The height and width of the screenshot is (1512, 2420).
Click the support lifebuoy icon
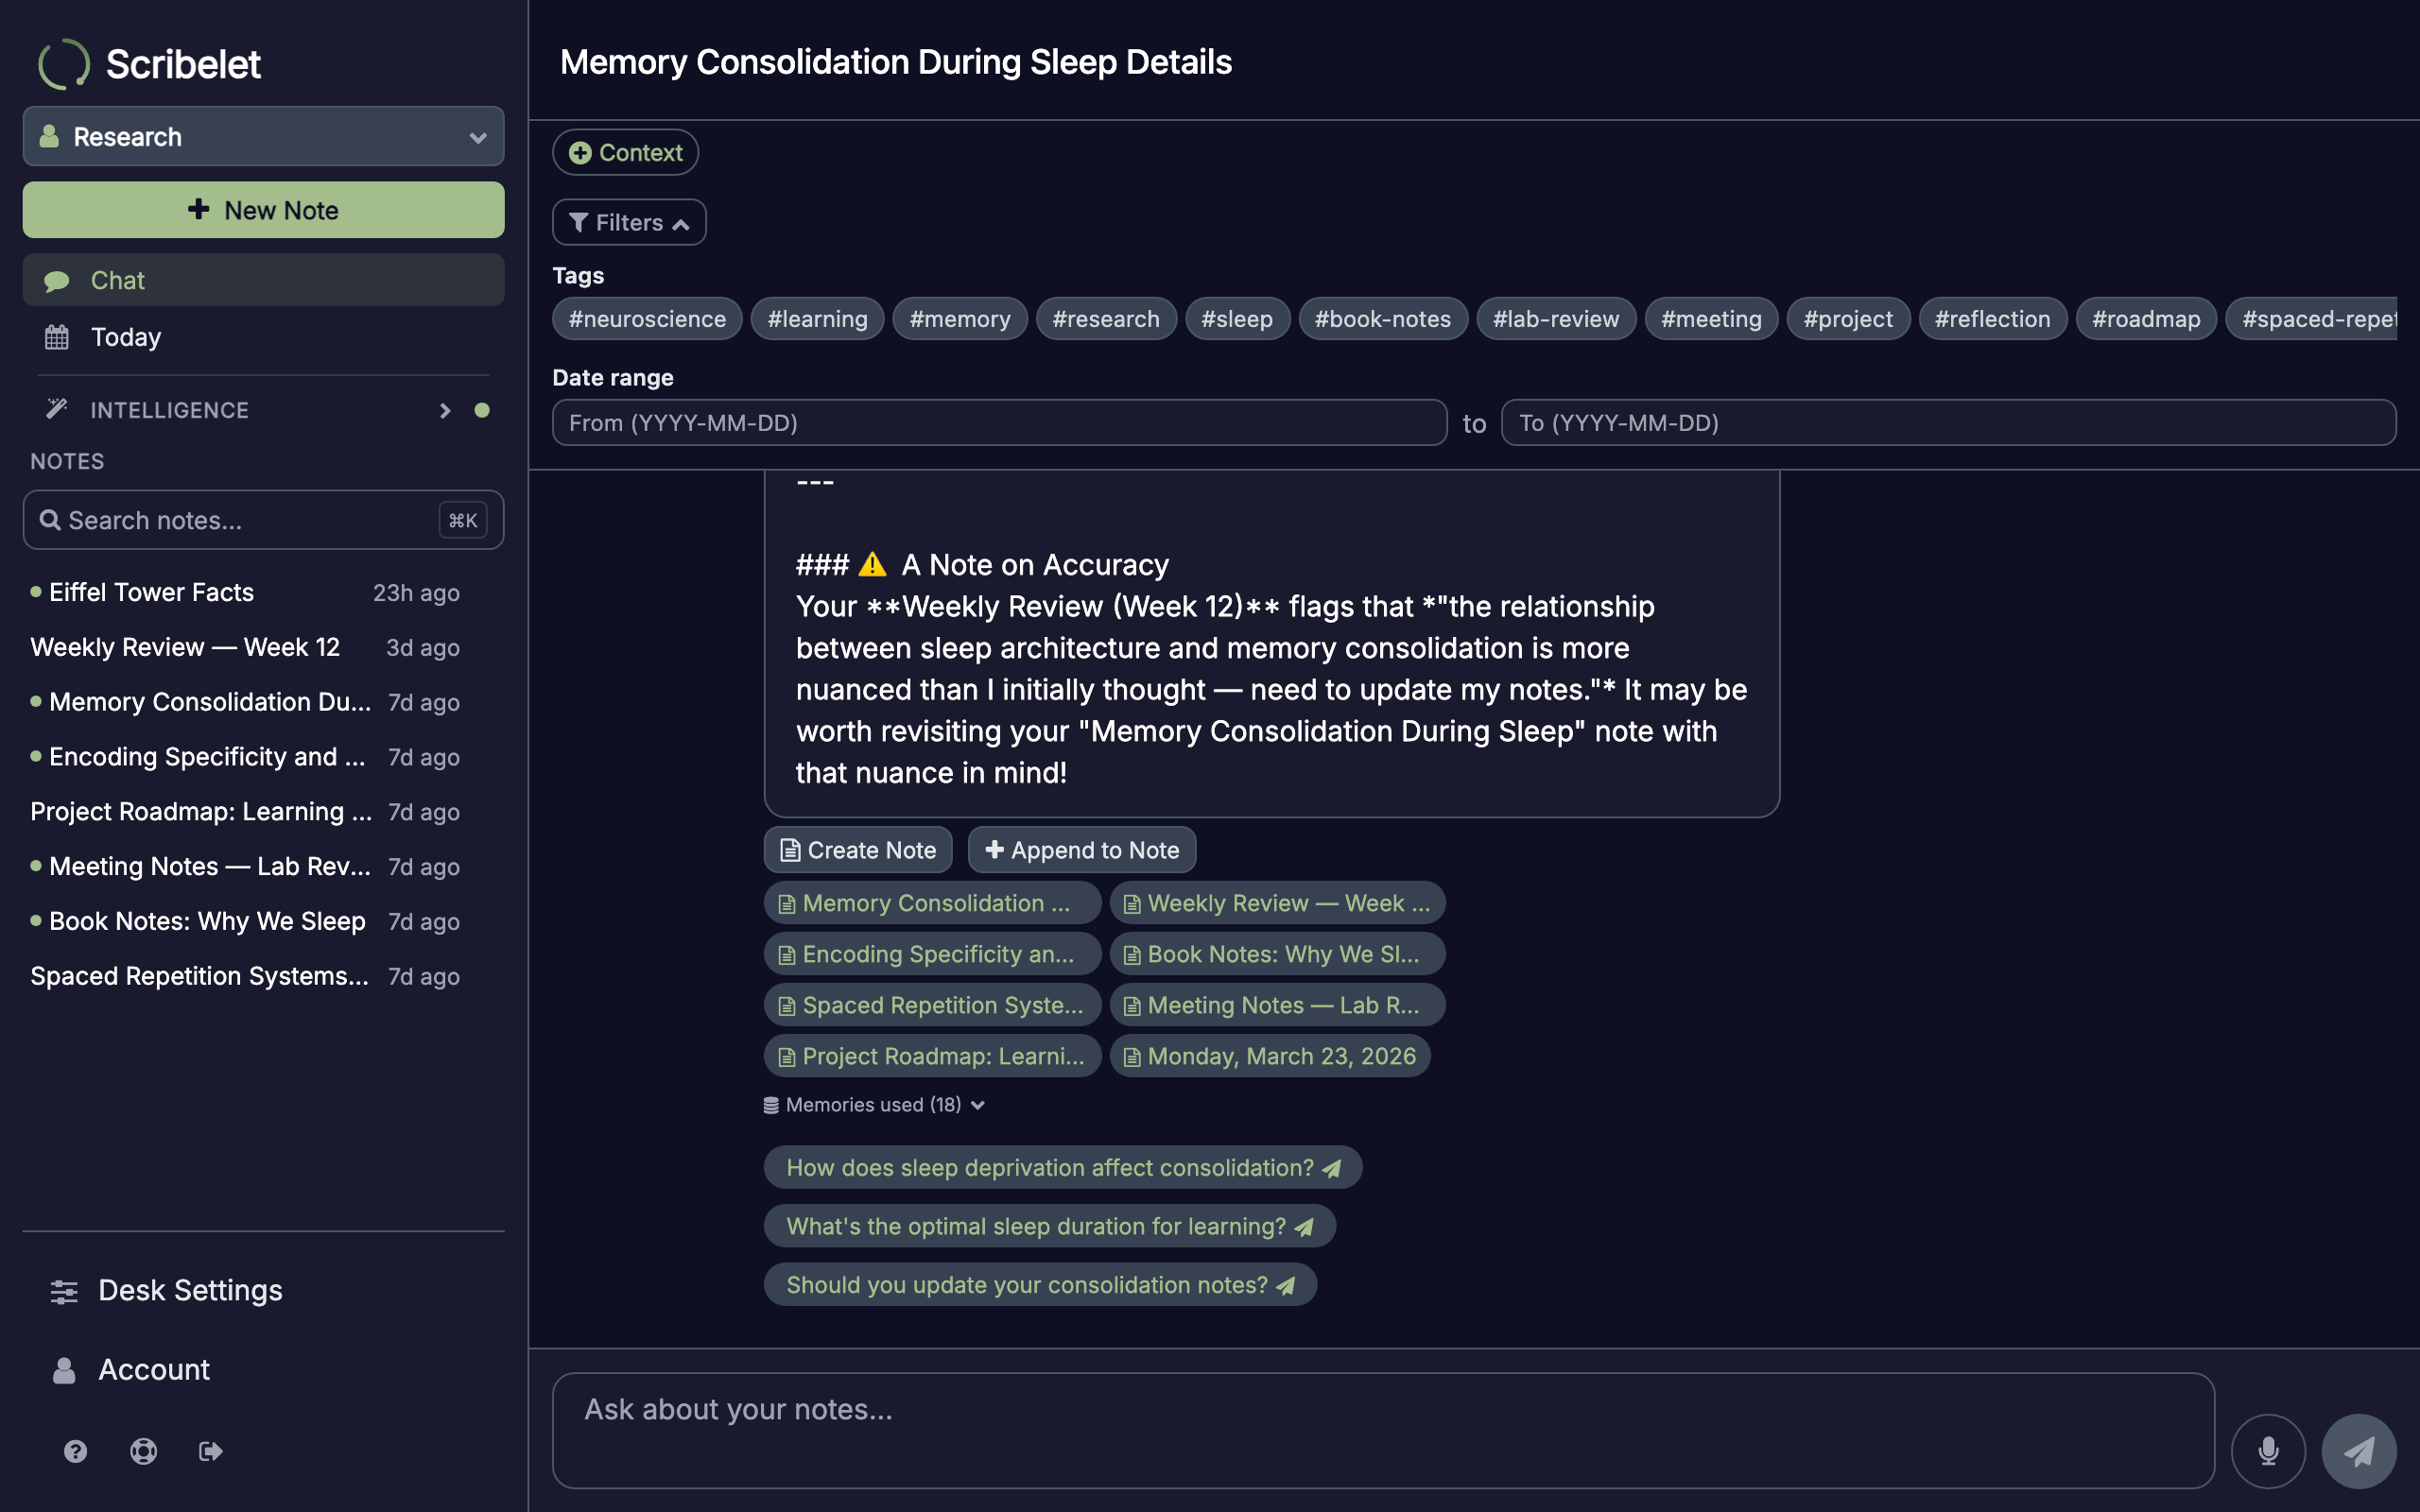143,1451
